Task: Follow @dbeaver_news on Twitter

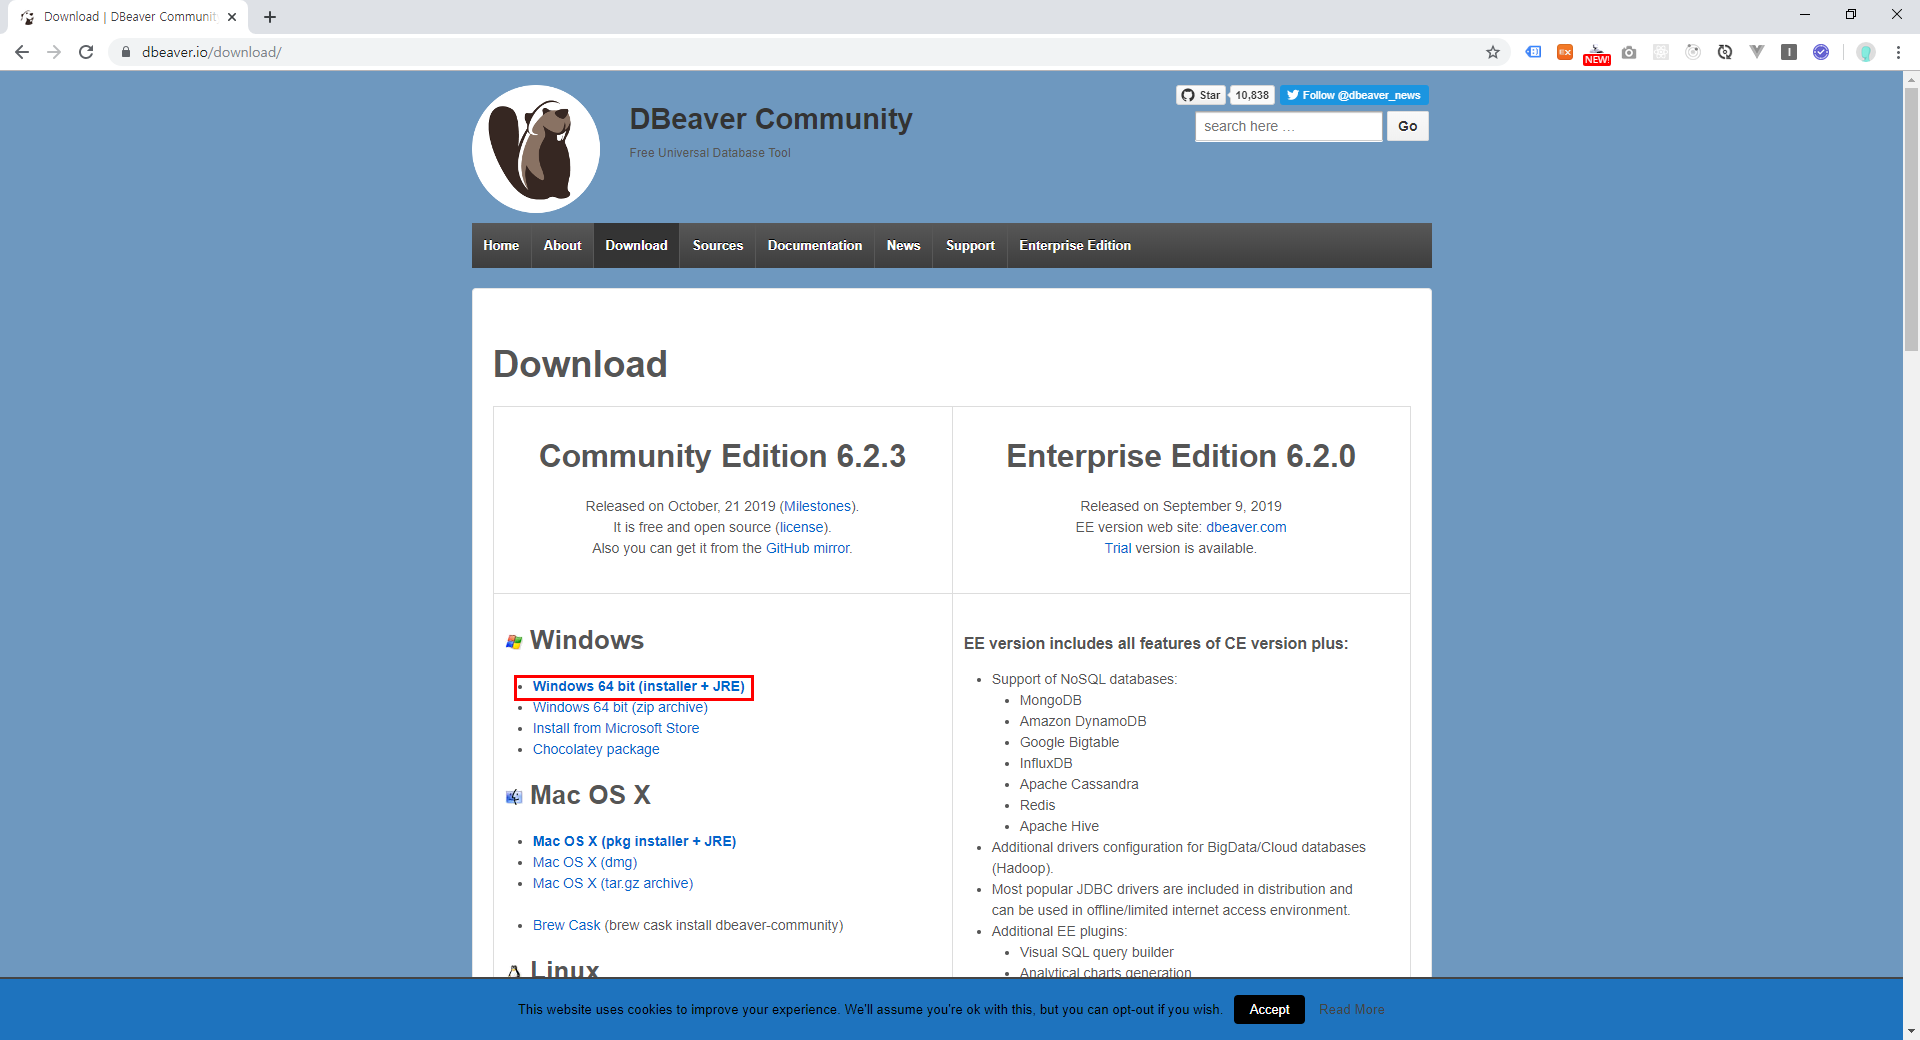Action: [1354, 95]
